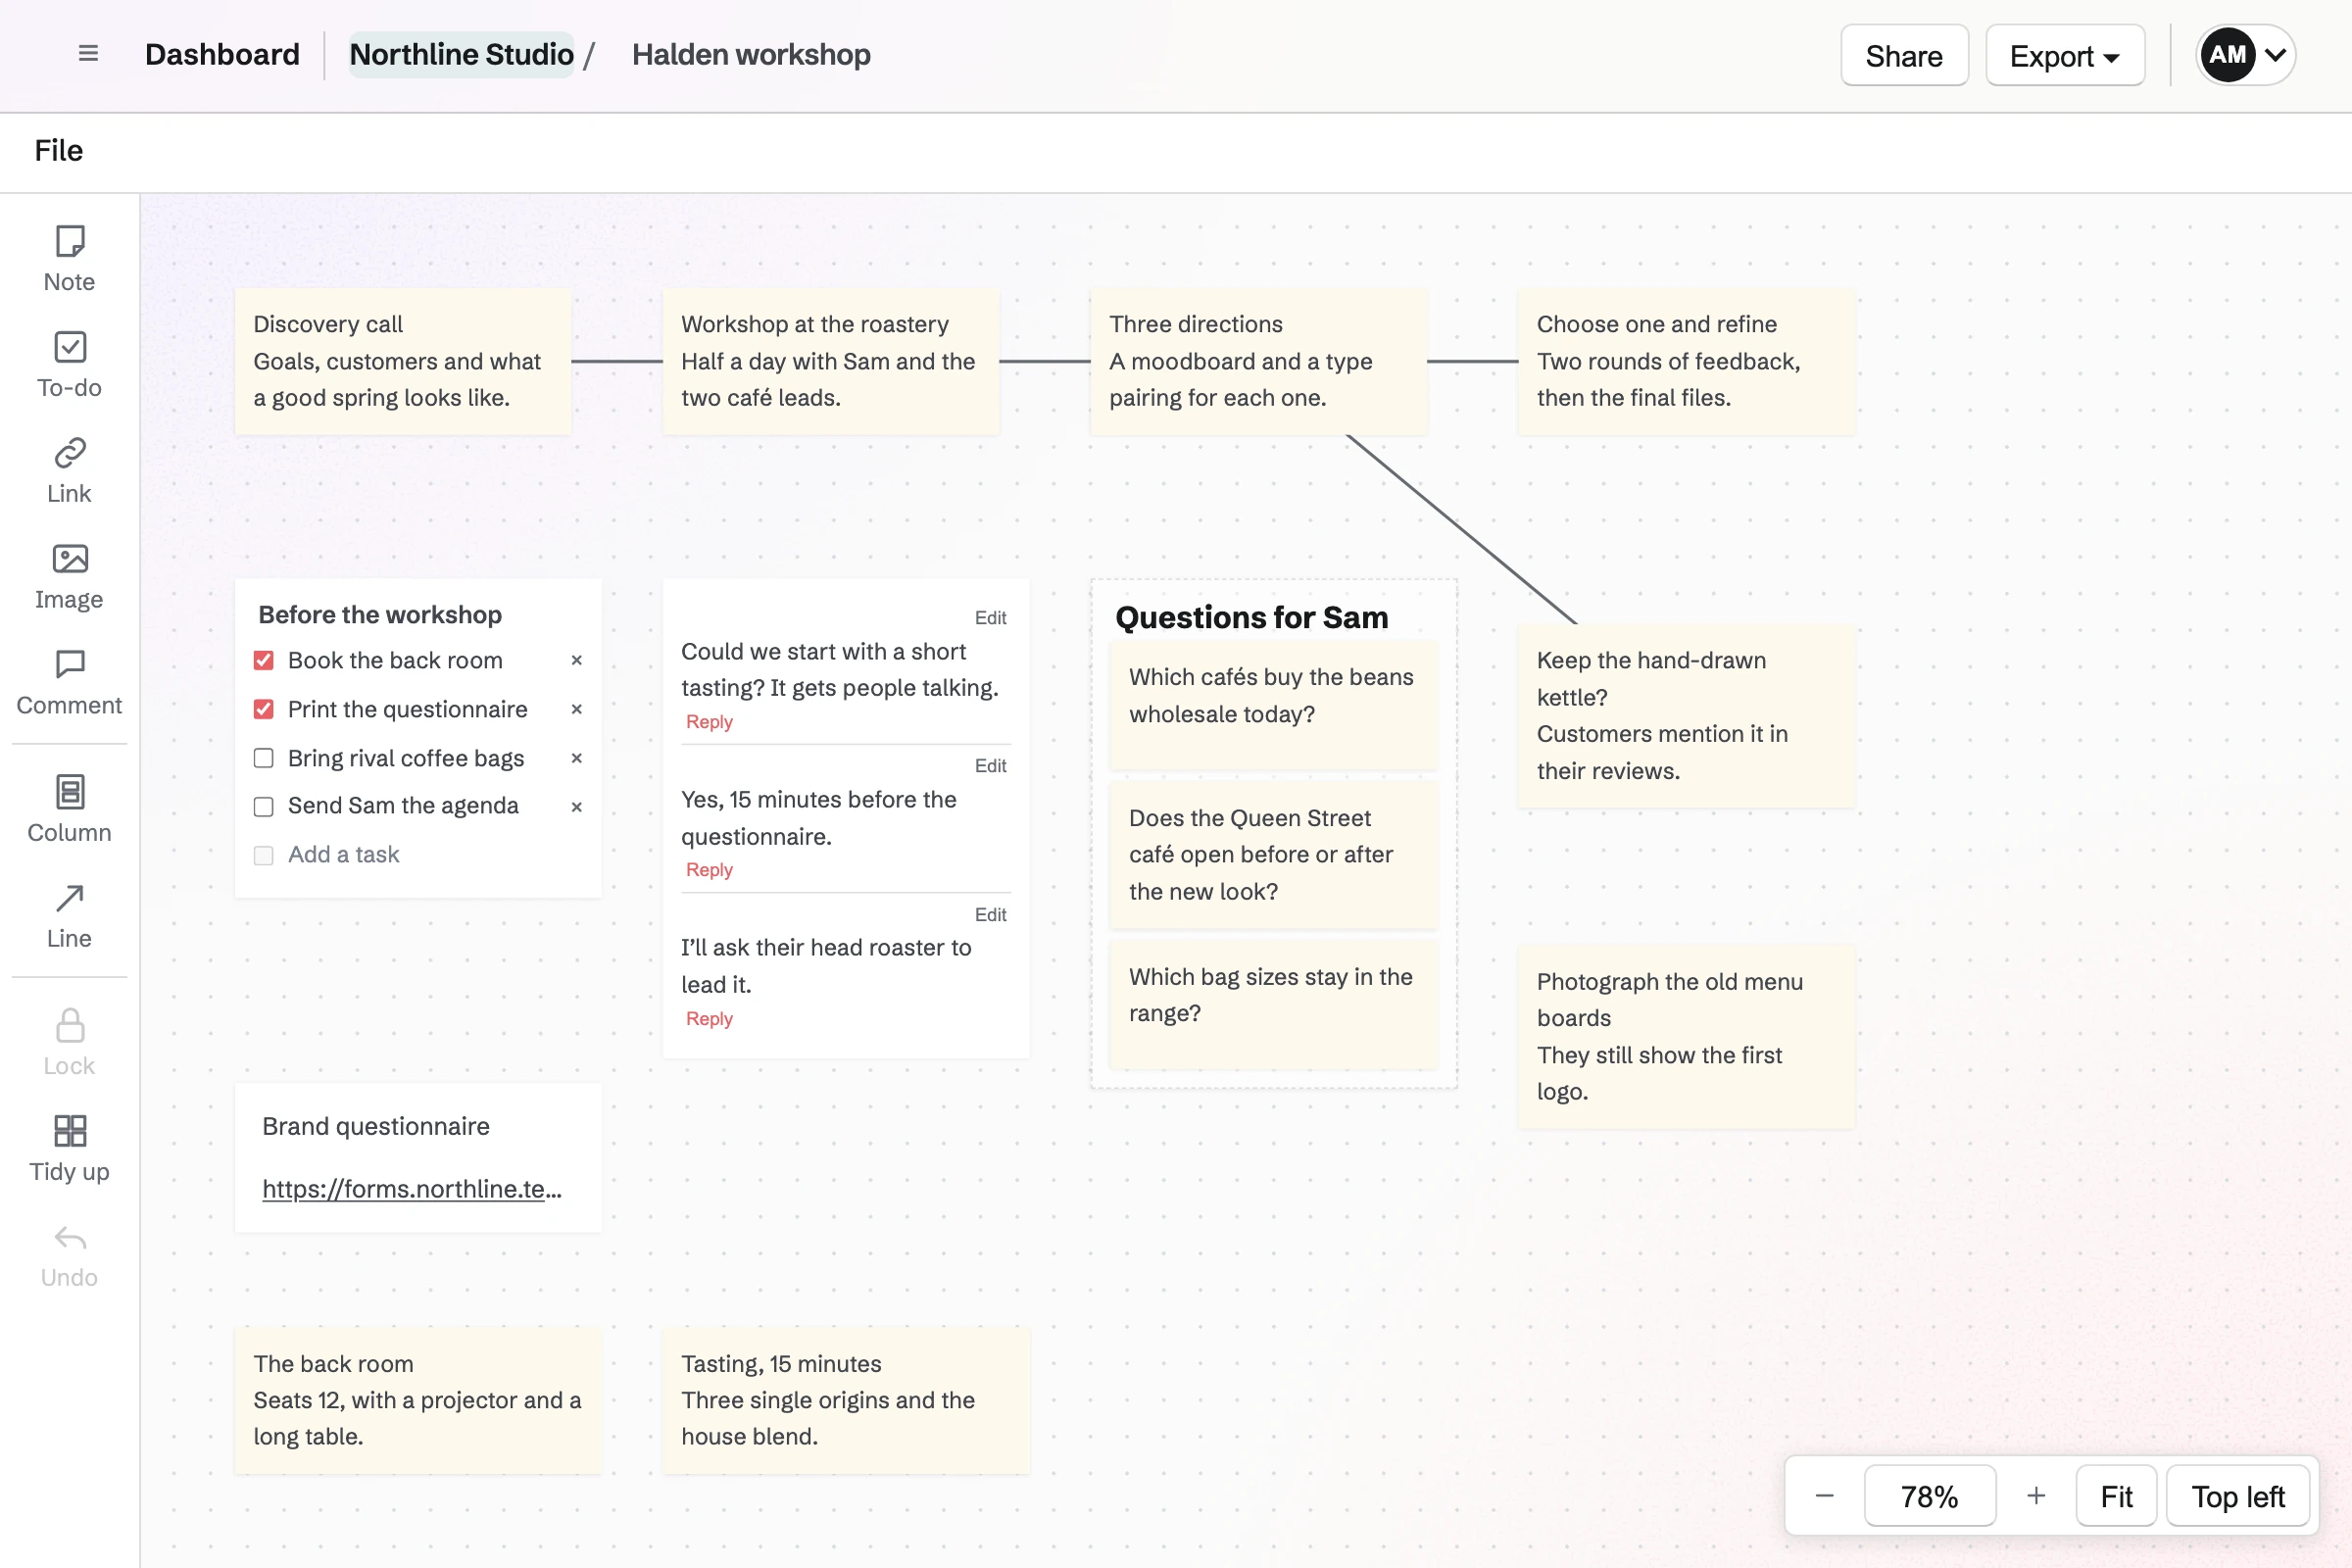Select the Image tool

(x=69, y=576)
